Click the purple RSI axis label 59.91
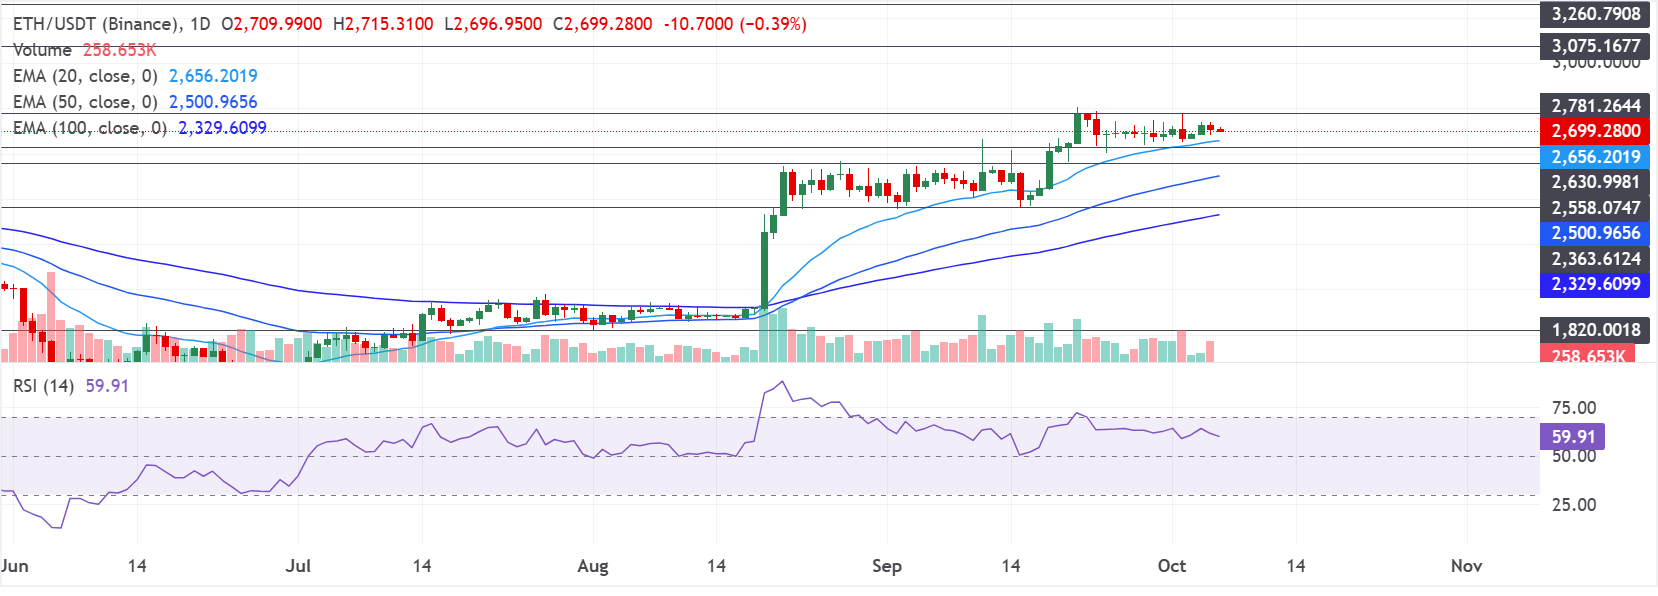 tap(1573, 437)
